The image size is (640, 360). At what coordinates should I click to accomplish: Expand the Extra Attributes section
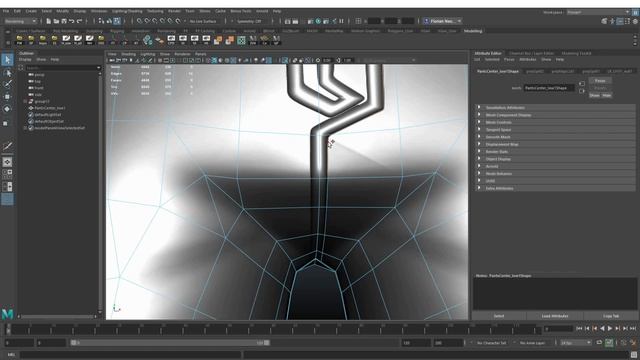[556, 189]
